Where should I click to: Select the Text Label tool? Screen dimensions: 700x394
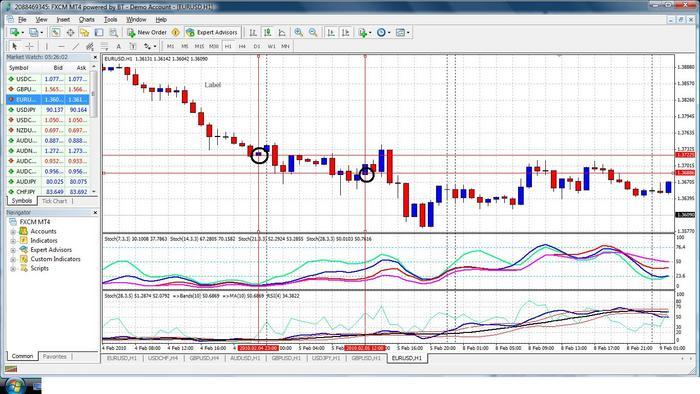(133, 46)
